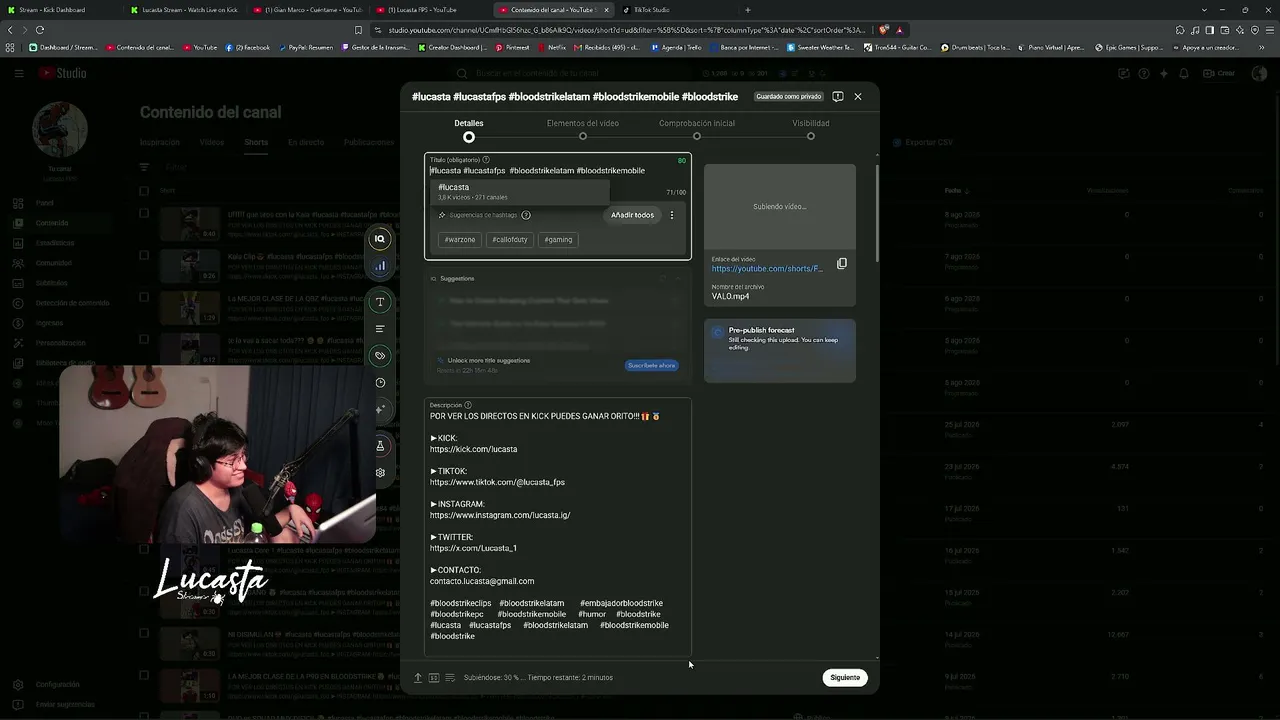Add the #warzone hashtag chip
1280x720 pixels.
(460, 240)
